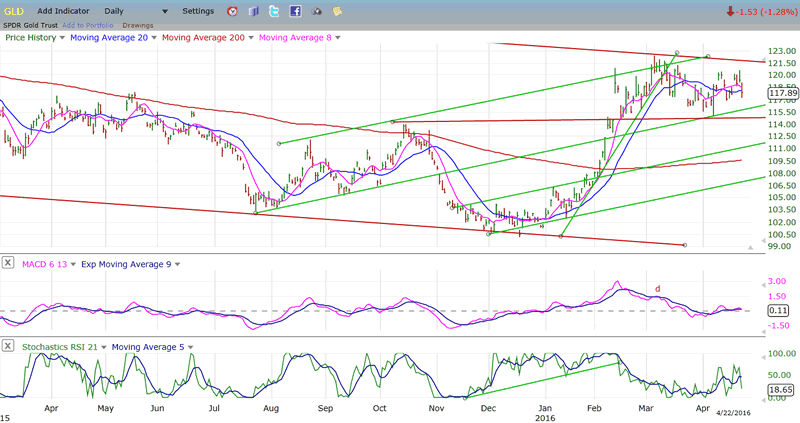Click the alarm clock alert icon
800x423 pixels.
233,11
